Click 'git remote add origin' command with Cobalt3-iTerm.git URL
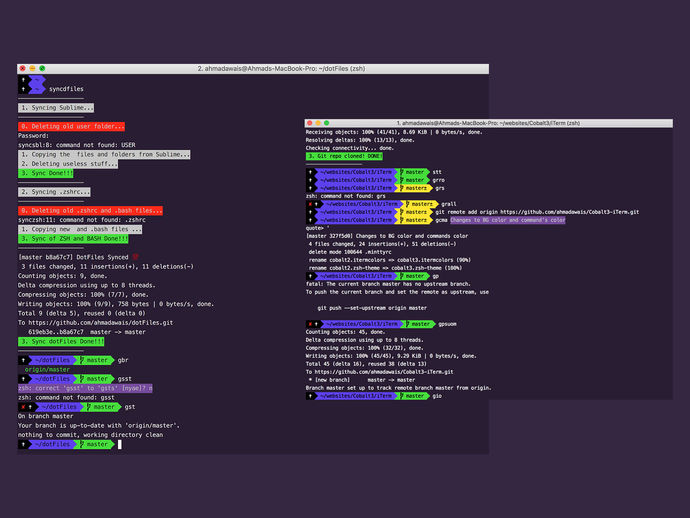The height and width of the screenshot is (518, 690). coord(537,212)
